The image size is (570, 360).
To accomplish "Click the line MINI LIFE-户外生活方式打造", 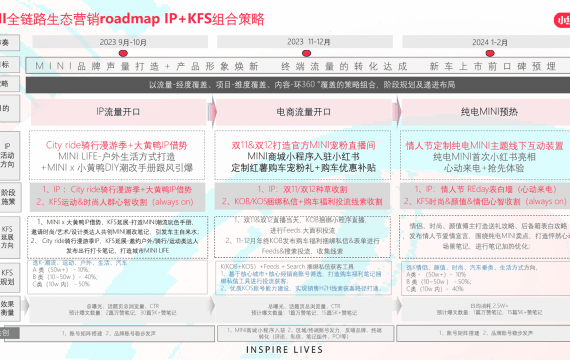I will [117, 157].
